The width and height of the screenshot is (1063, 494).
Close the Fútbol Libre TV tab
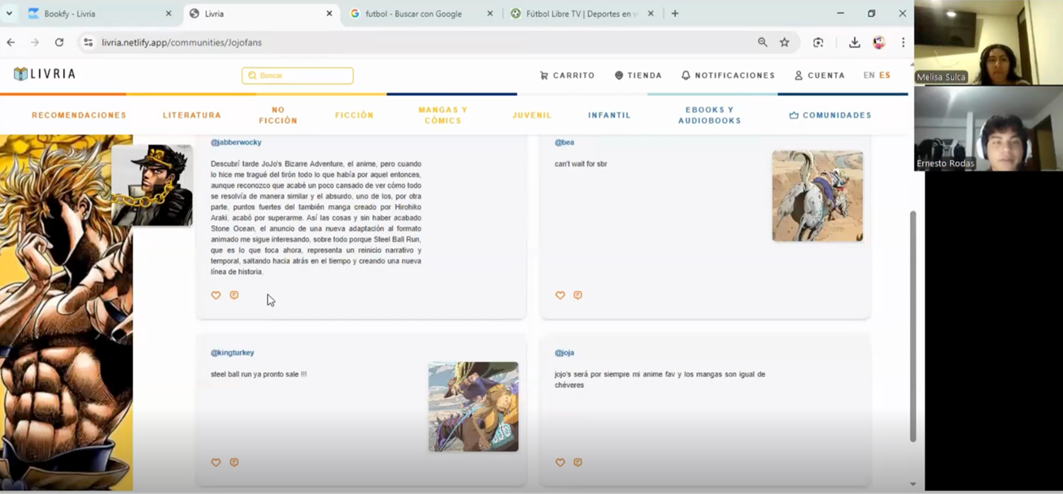[x=651, y=14]
